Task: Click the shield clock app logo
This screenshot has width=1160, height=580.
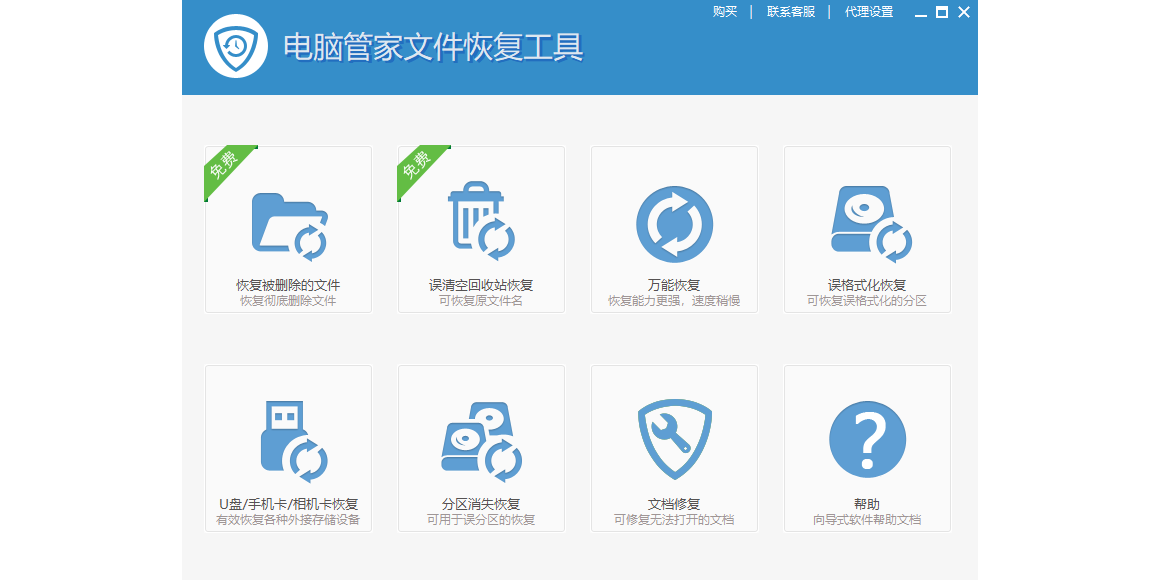Action: (236, 46)
